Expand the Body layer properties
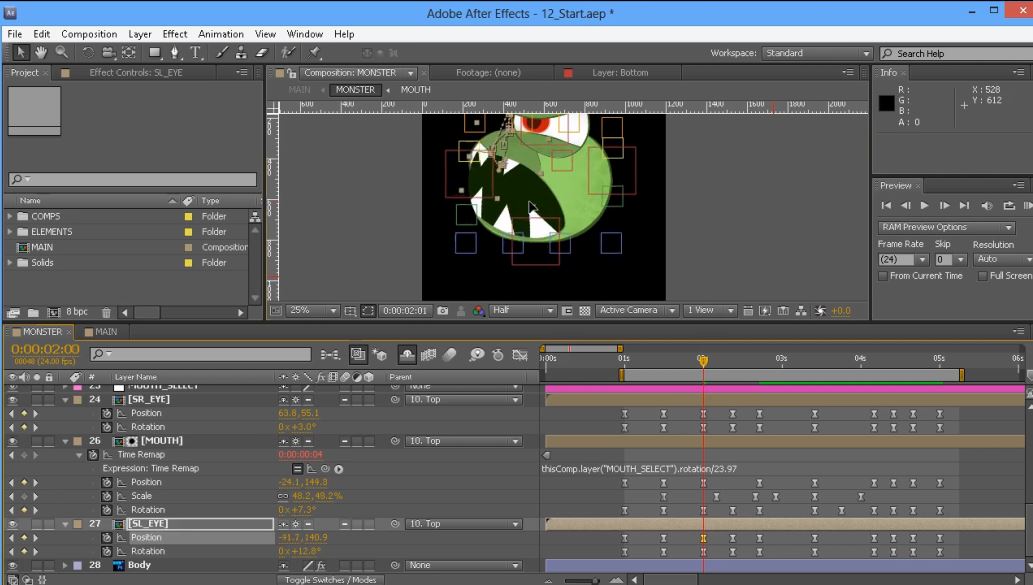The height and width of the screenshot is (585, 1033). pyautogui.click(x=65, y=566)
